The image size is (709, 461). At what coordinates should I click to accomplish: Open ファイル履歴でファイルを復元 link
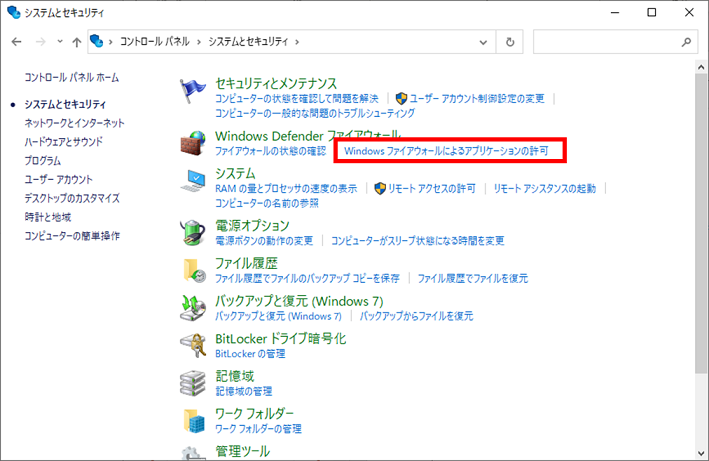point(473,278)
